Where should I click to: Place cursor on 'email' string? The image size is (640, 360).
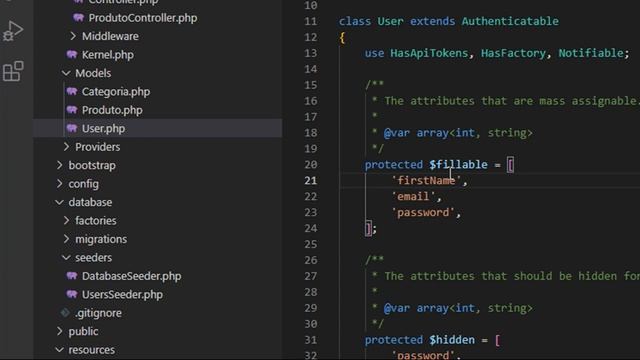tap(413, 196)
